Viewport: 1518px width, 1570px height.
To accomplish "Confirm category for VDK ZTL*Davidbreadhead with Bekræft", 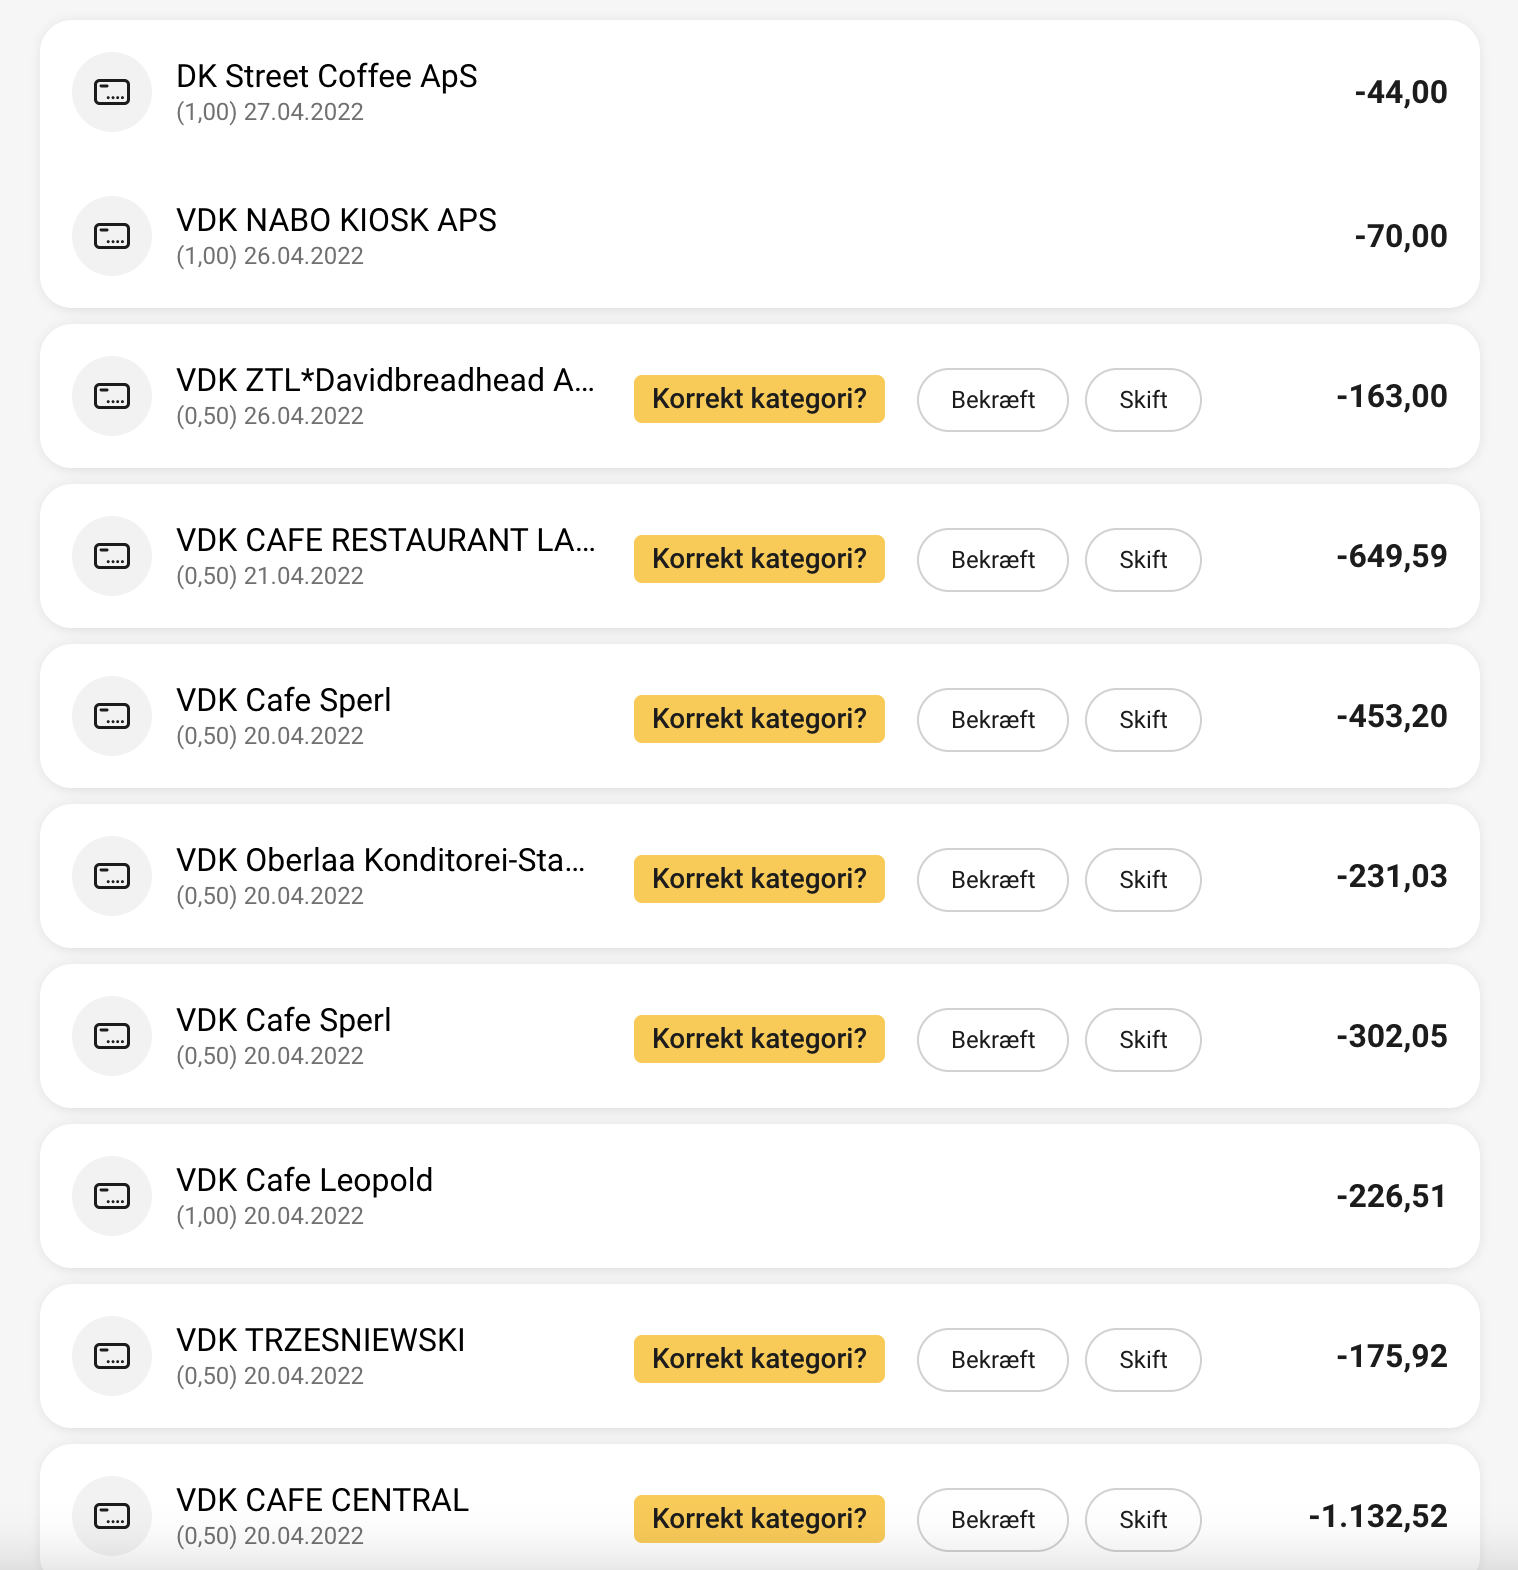I will point(992,400).
